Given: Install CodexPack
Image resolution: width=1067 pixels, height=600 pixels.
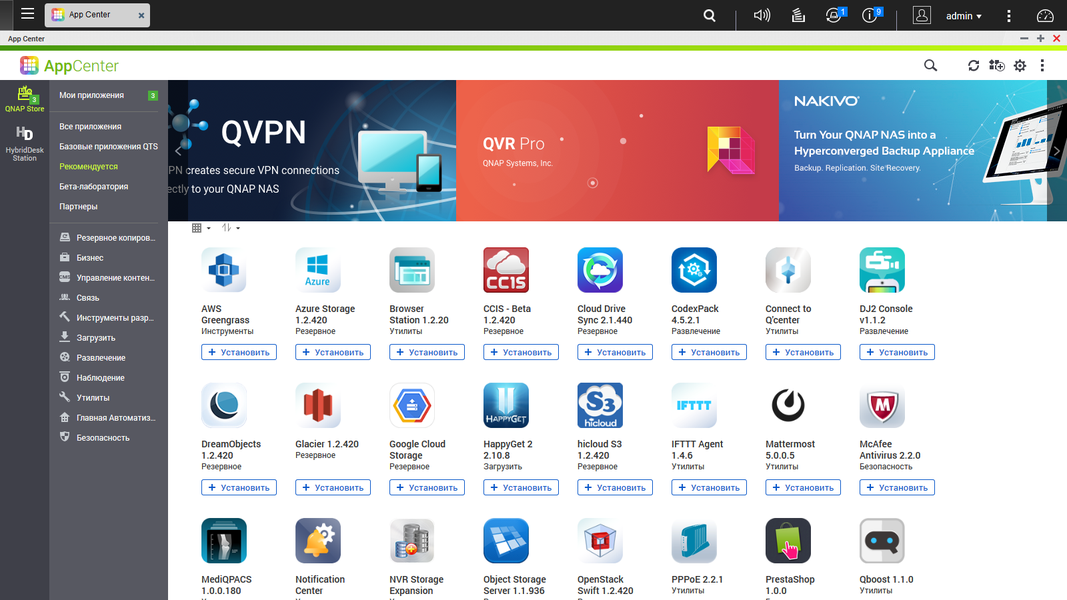Looking at the screenshot, I should coord(709,352).
